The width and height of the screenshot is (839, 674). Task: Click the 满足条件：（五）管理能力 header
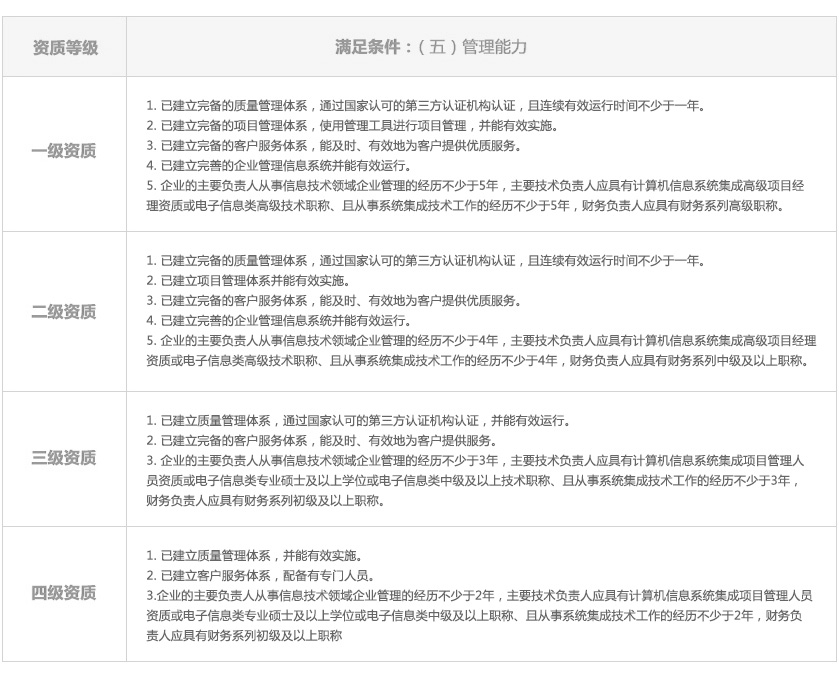tap(431, 47)
